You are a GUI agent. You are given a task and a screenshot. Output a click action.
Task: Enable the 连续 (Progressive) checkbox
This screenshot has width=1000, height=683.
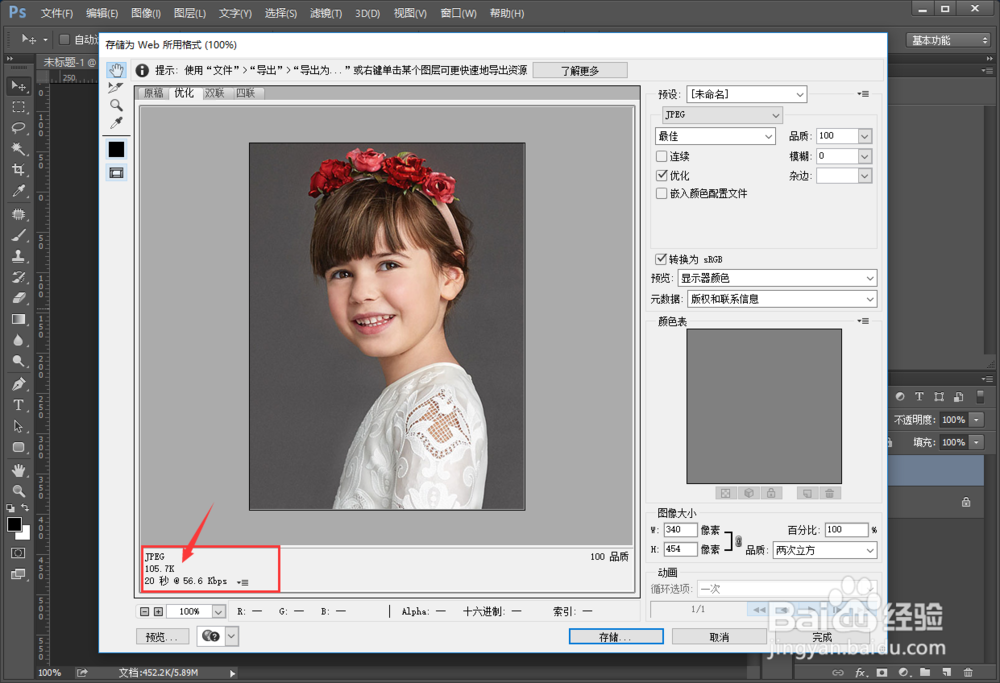pos(661,156)
